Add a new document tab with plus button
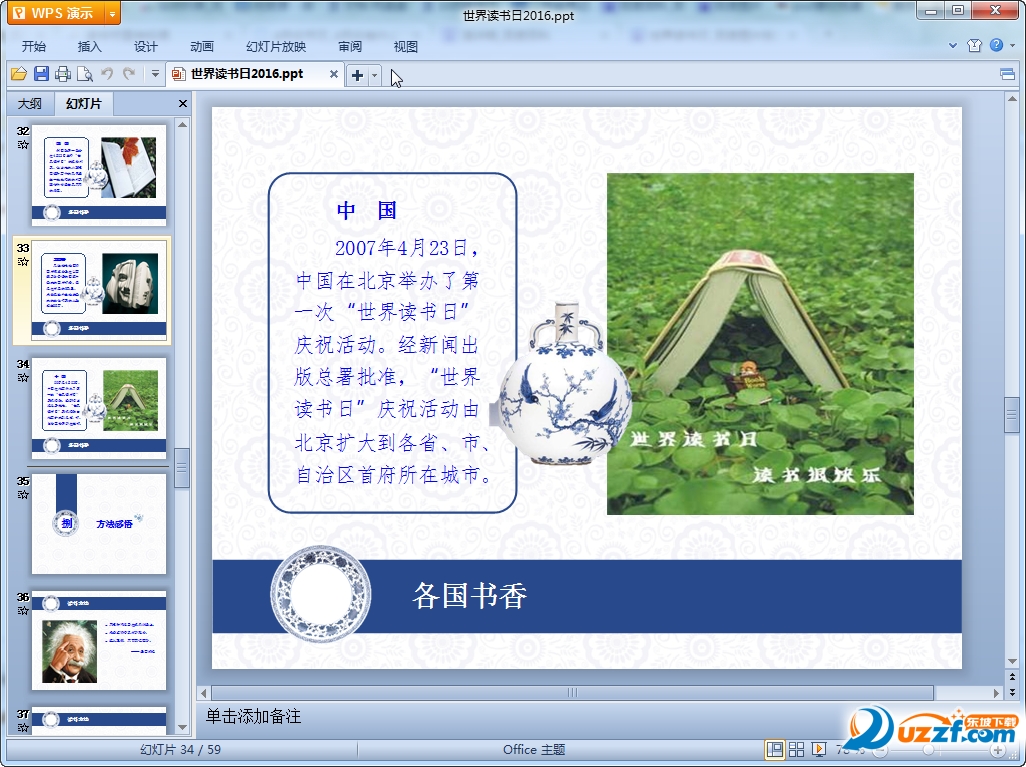Viewport: 1026px width, 767px height. pos(357,75)
